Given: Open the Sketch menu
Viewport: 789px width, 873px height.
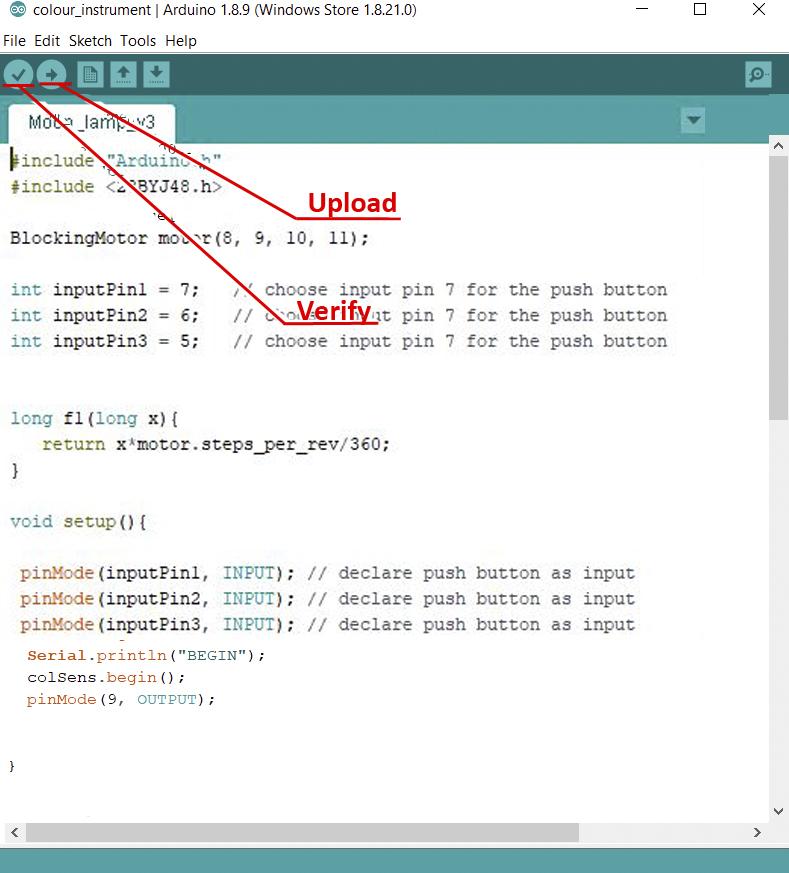Looking at the screenshot, I should pos(90,41).
